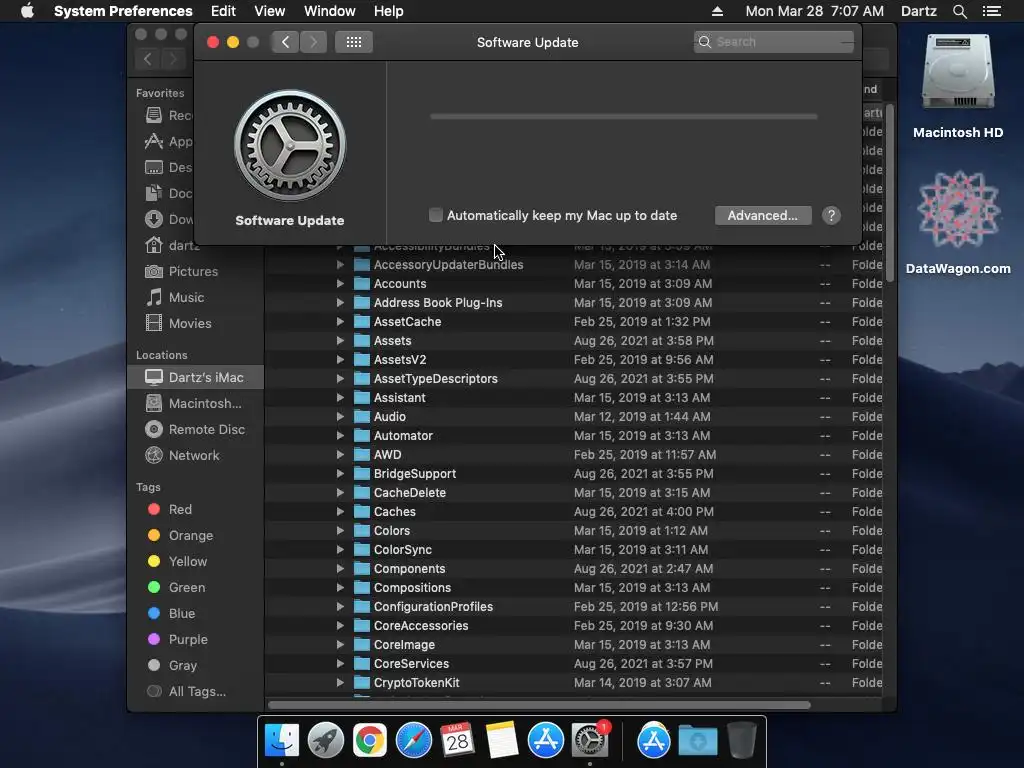The height and width of the screenshot is (768, 1024).
Task: Select Pictures in Finder sidebar
Action: click(193, 271)
